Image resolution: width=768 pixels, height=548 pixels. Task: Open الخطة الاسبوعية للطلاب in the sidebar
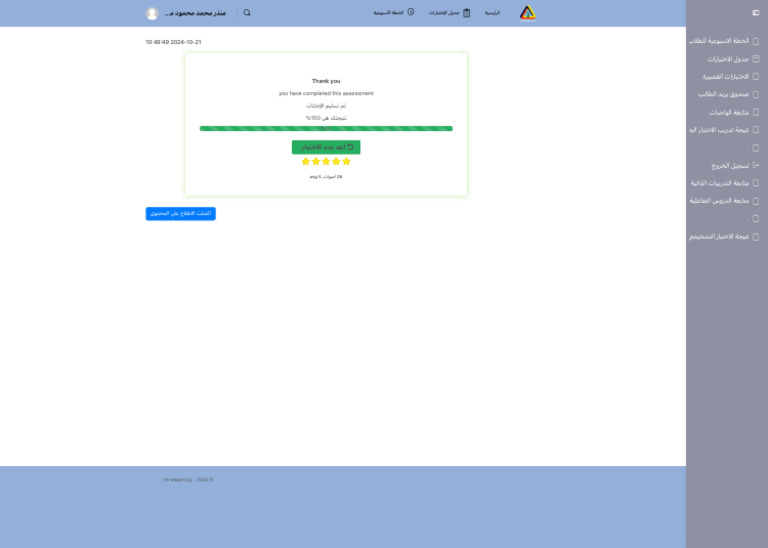point(723,41)
